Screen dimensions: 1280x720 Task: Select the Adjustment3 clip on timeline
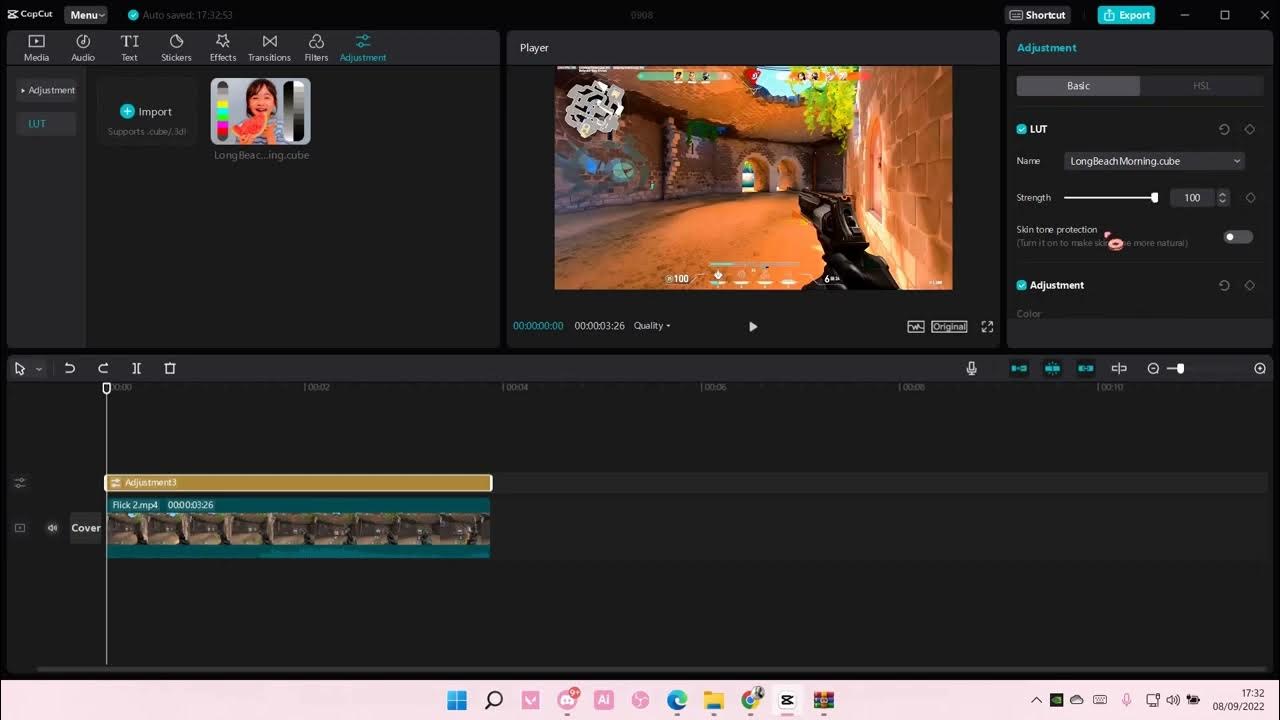tap(298, 483)
